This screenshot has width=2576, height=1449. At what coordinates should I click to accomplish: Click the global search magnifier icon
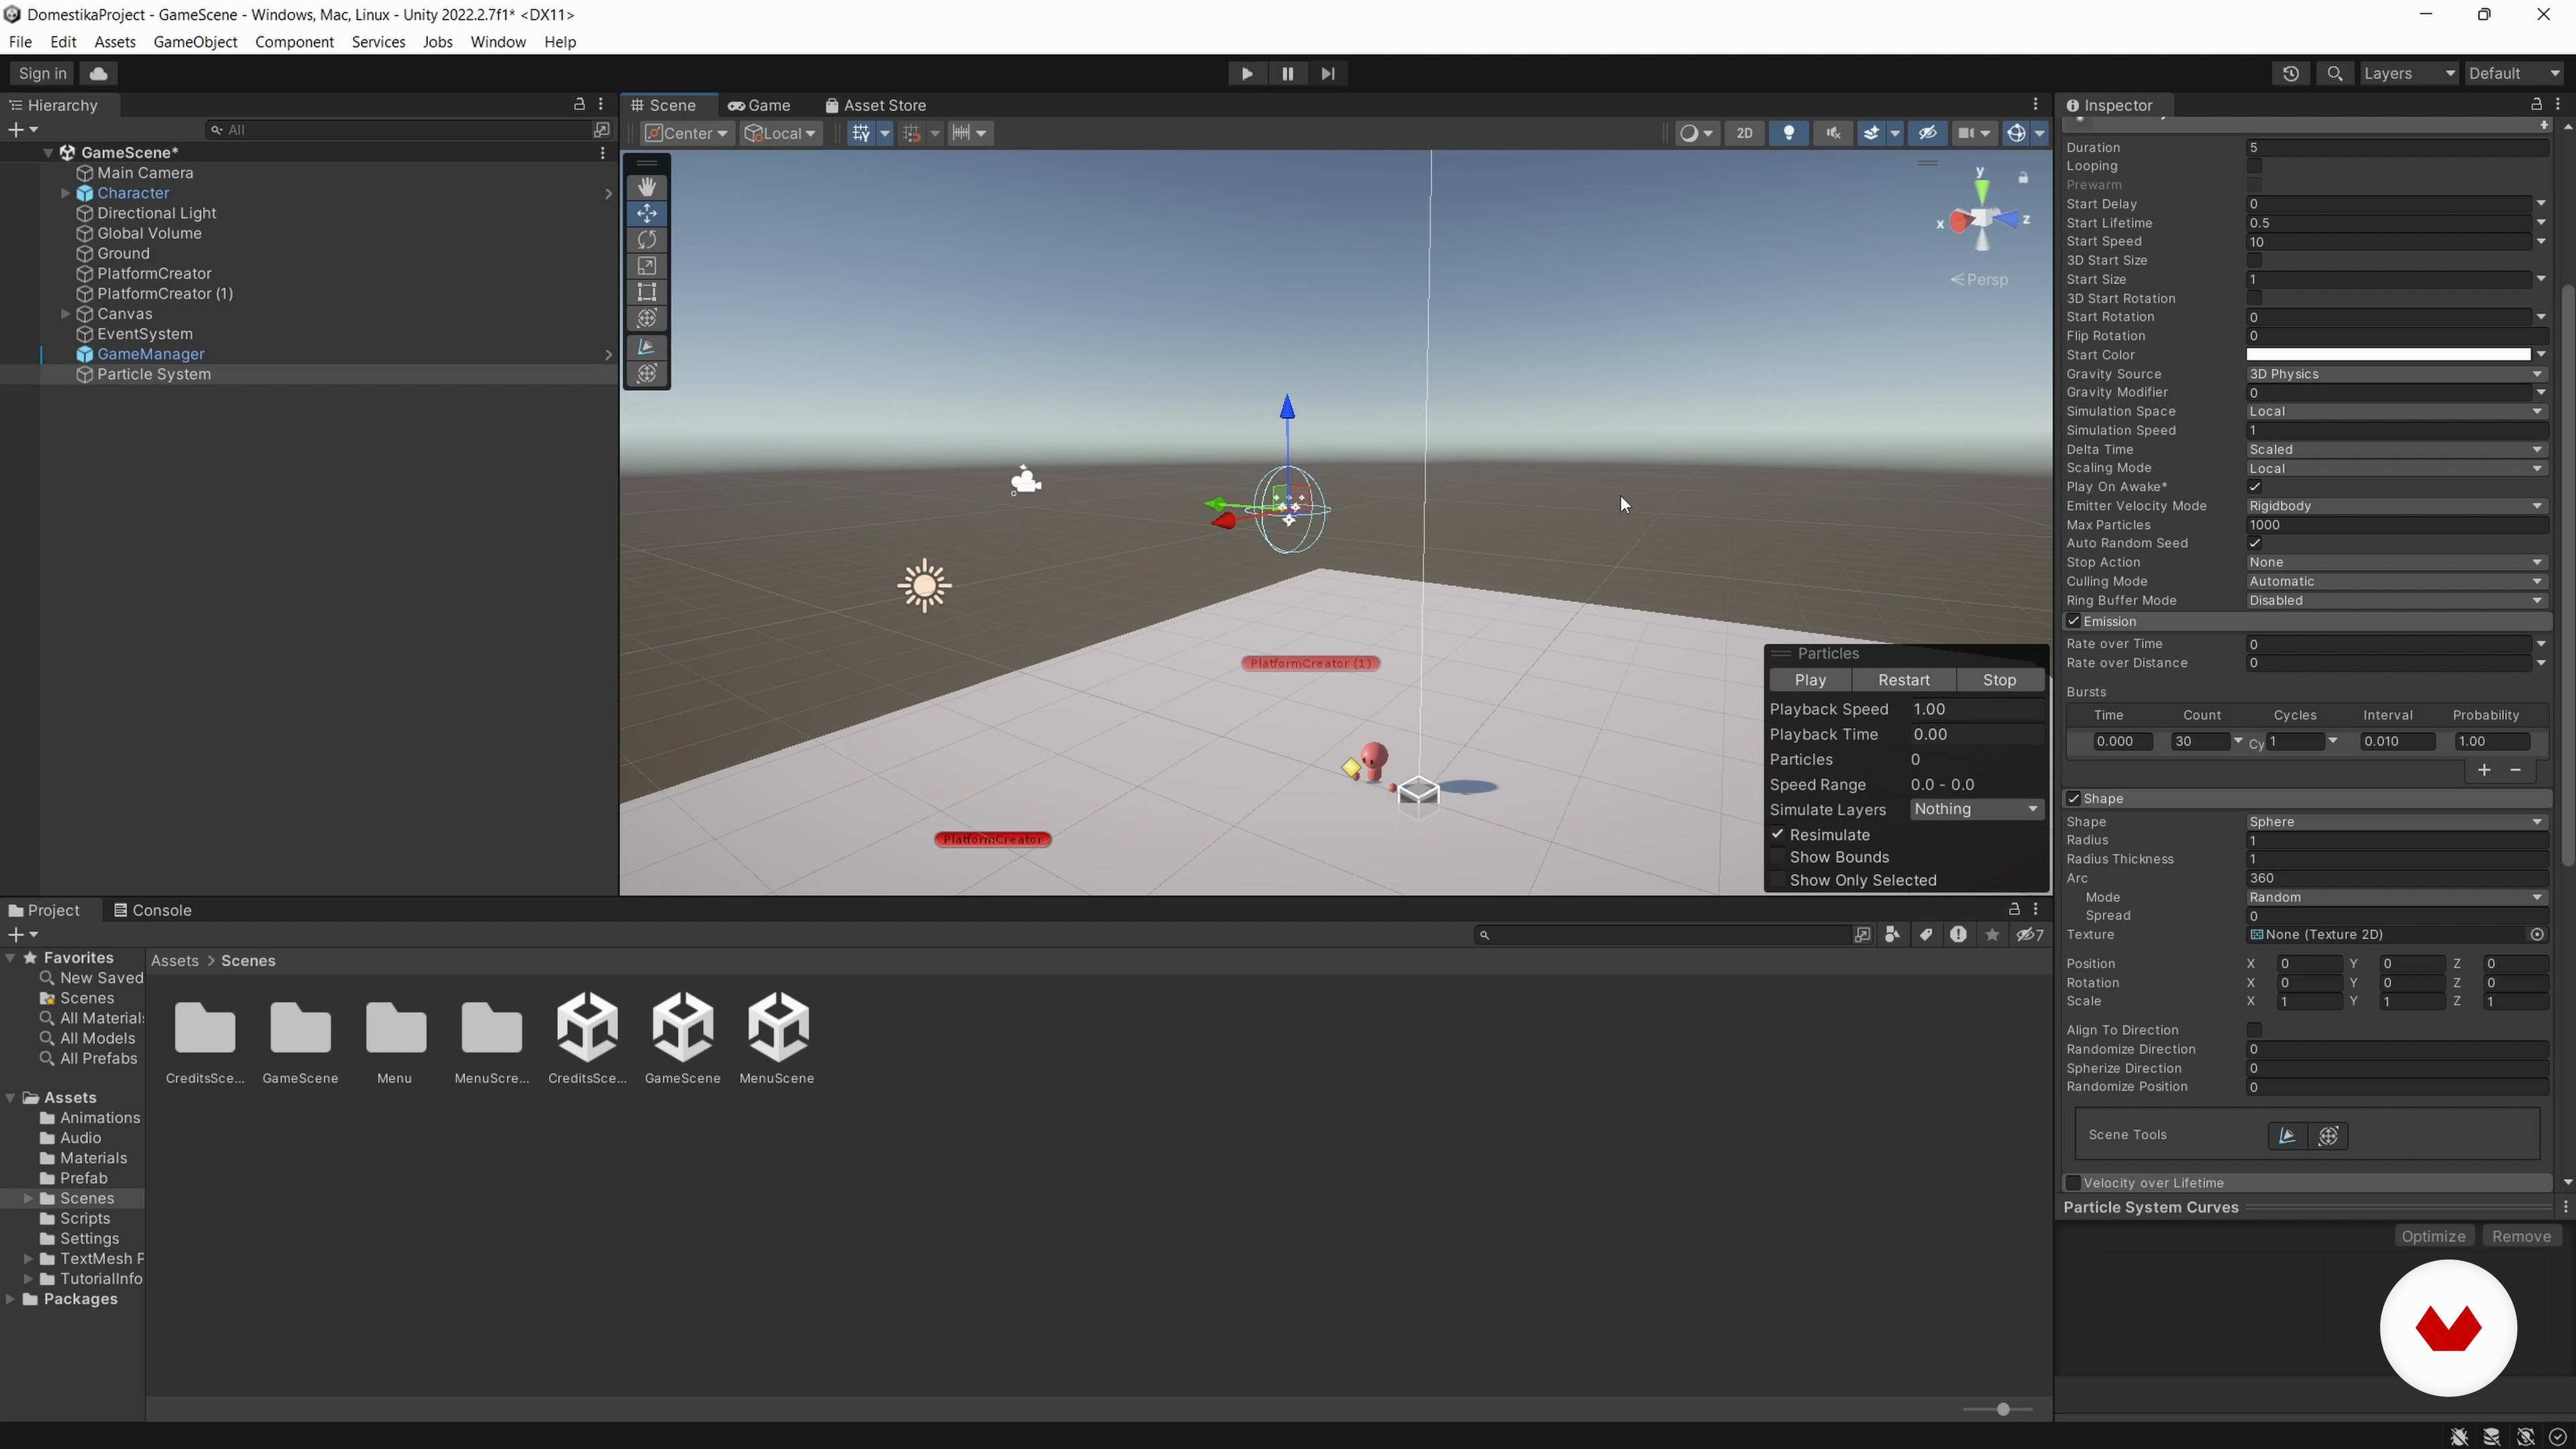pos(2335,73)
